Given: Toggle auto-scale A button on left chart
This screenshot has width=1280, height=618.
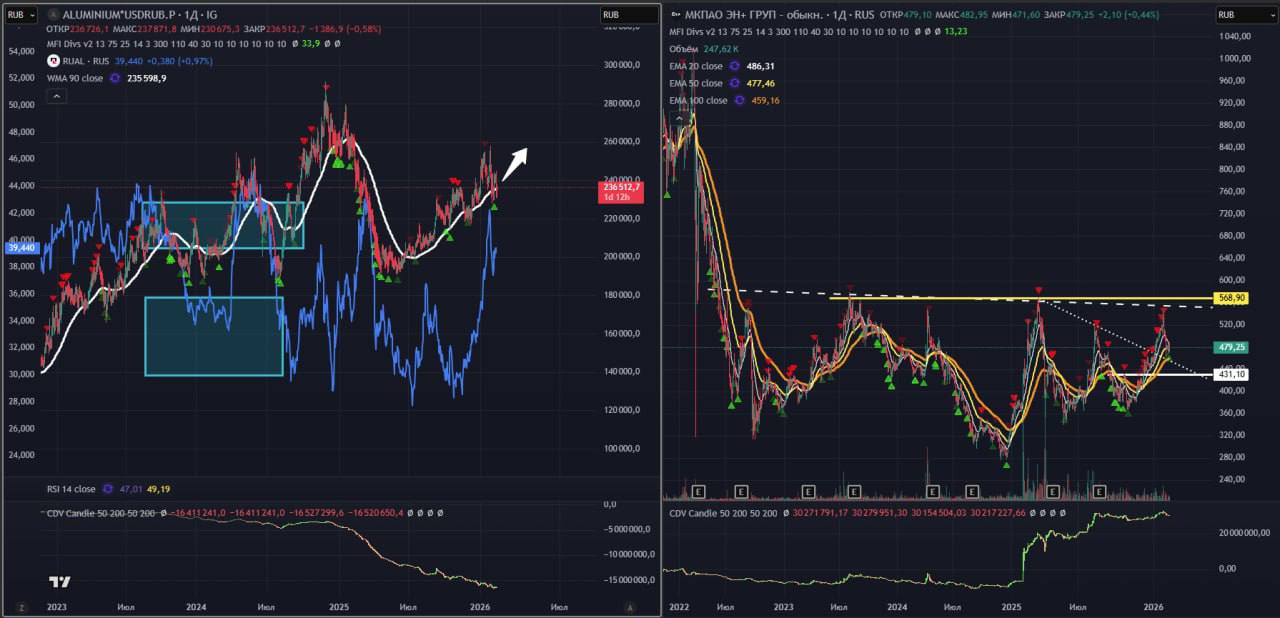Looking at the screenshot, I should [630, 607].
